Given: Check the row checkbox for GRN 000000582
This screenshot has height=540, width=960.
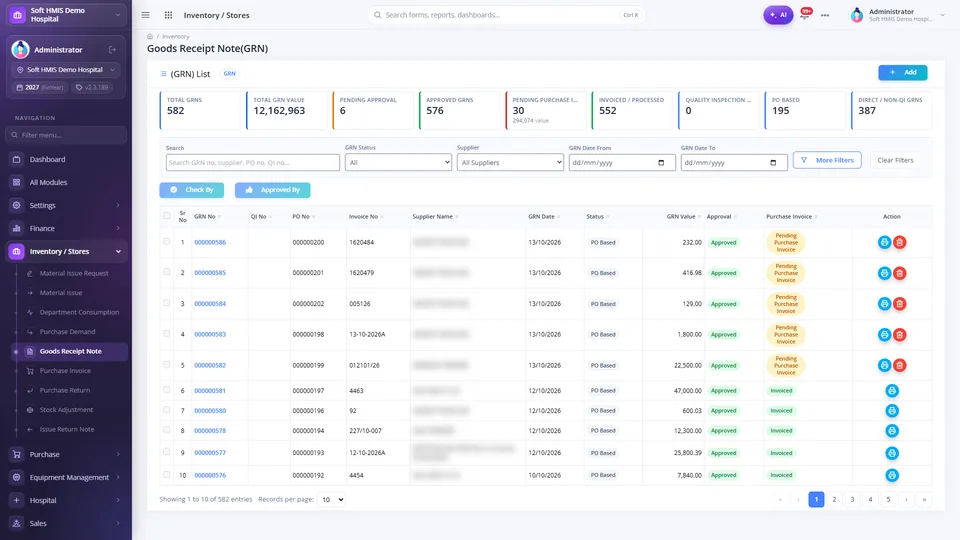Looking at the screenshot, I should [x=167, y=364].
